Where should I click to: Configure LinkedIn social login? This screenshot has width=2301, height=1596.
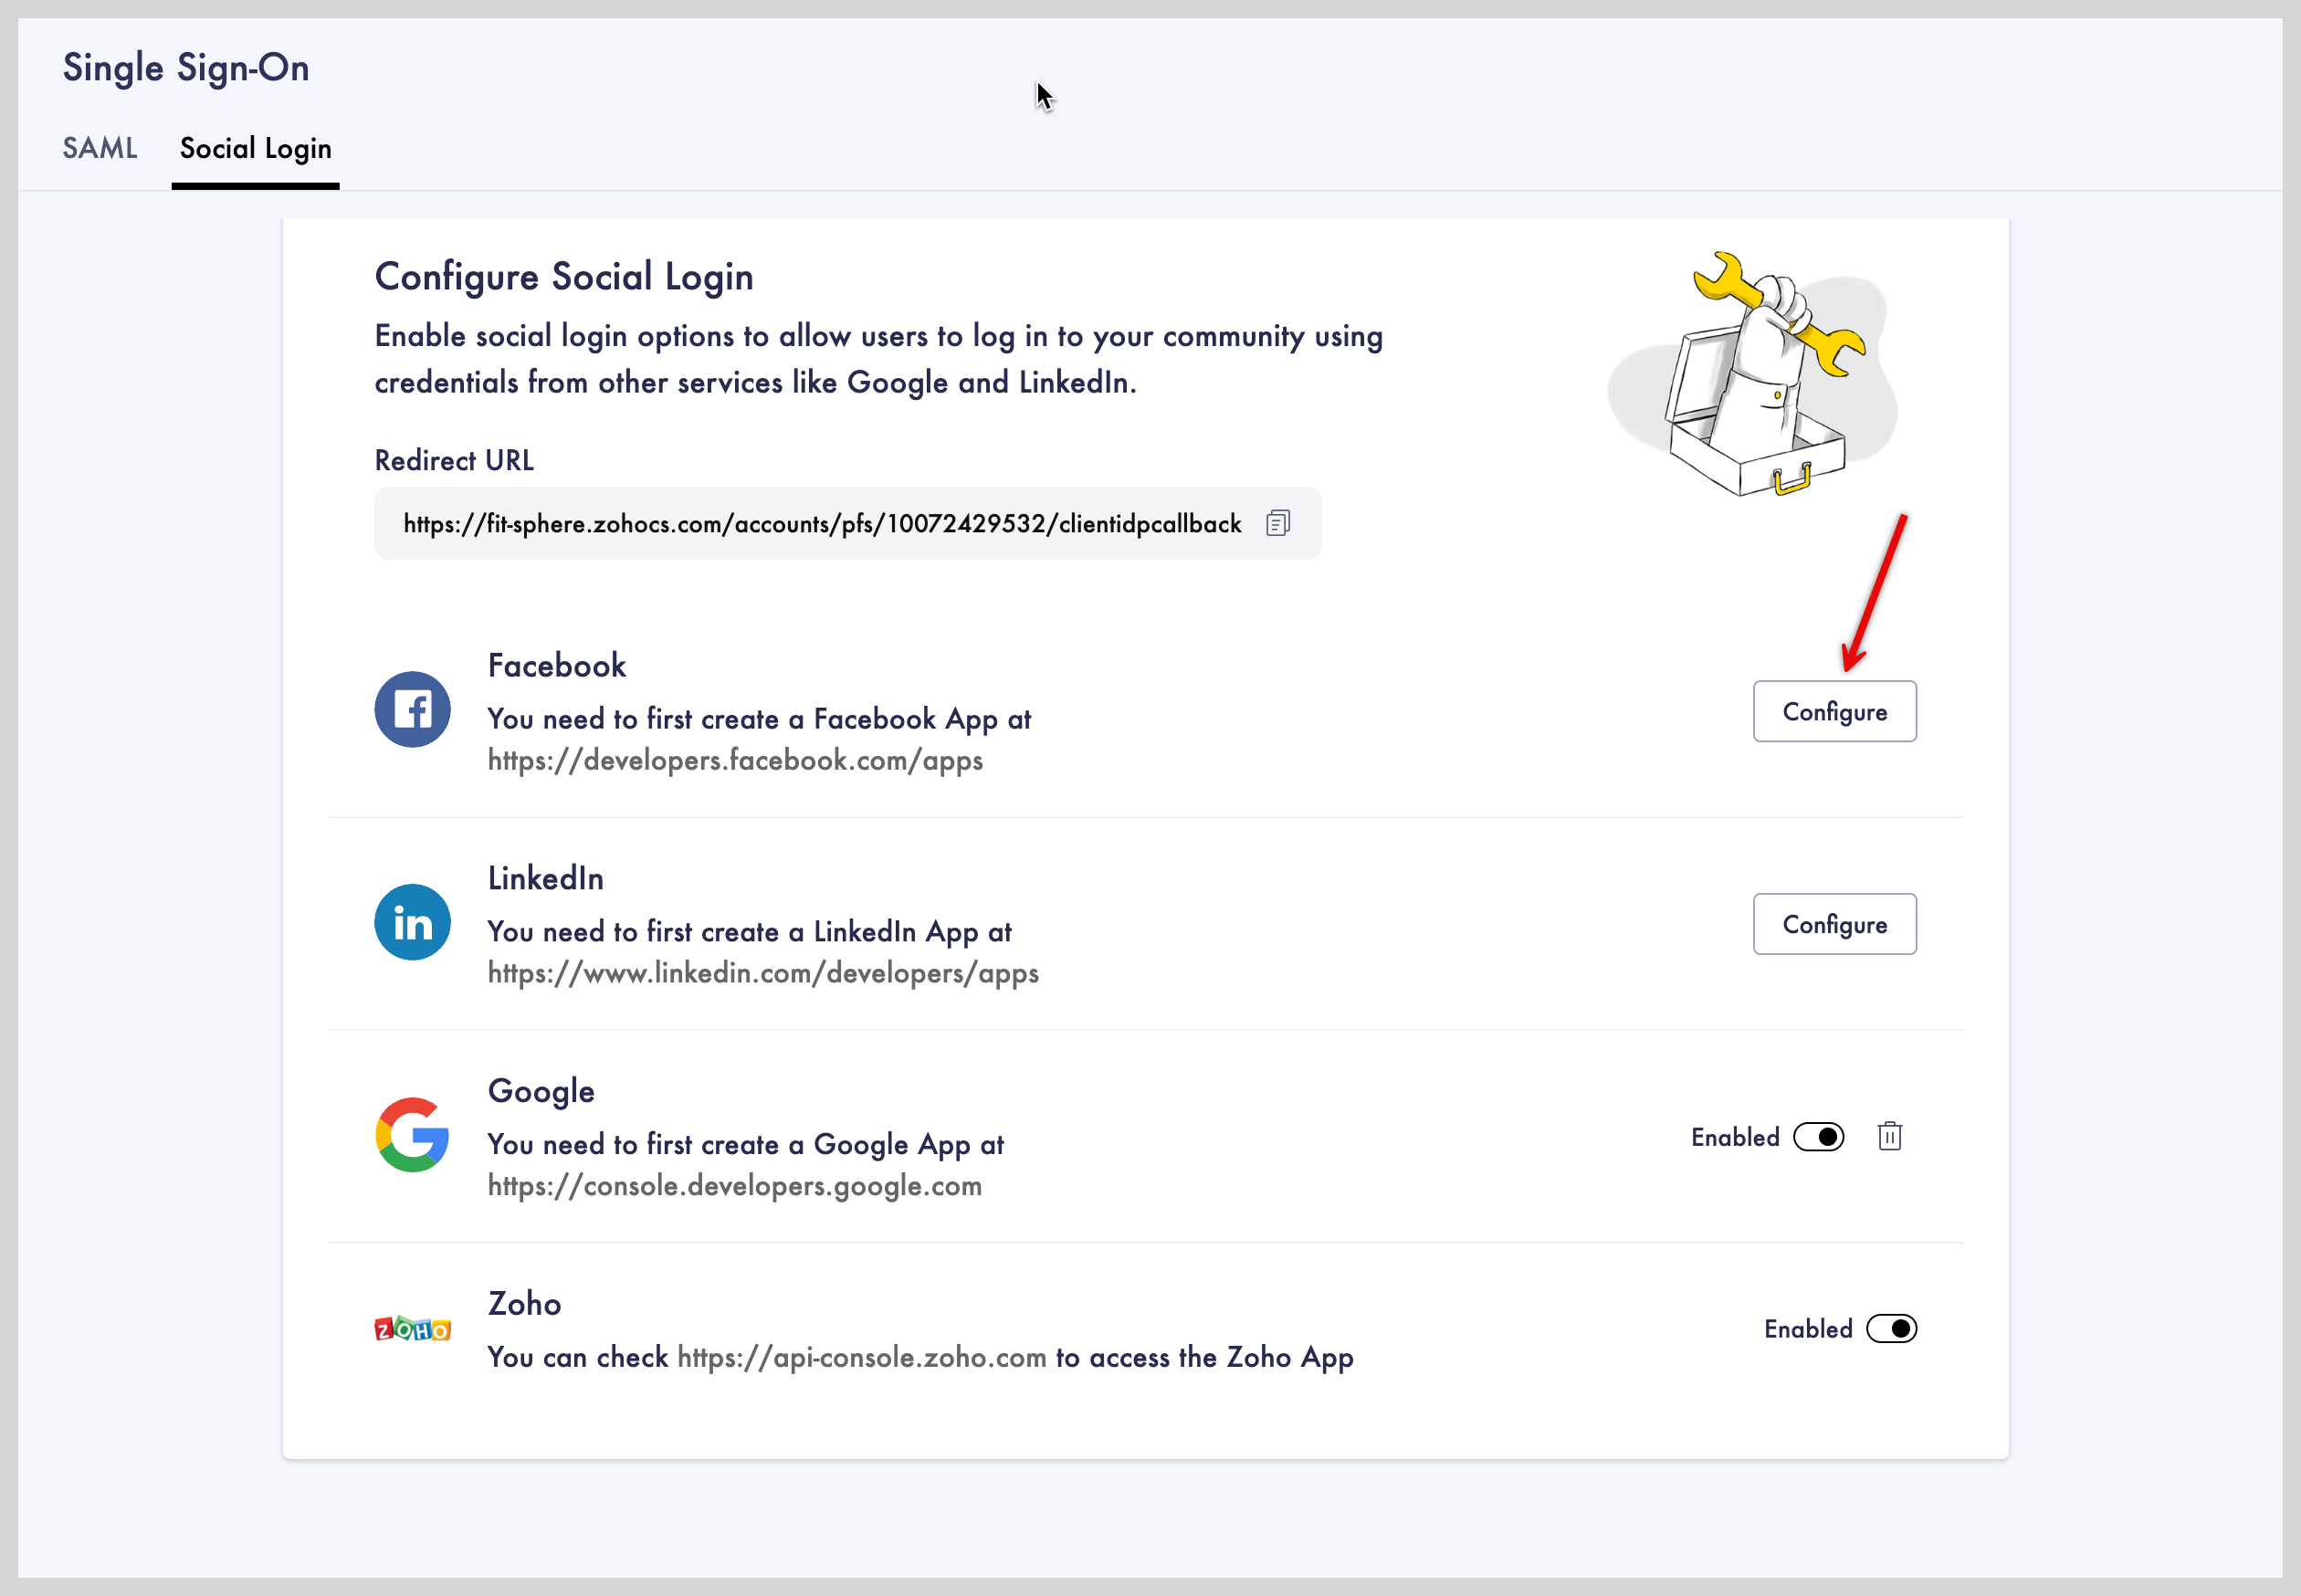click(1834, 924)
